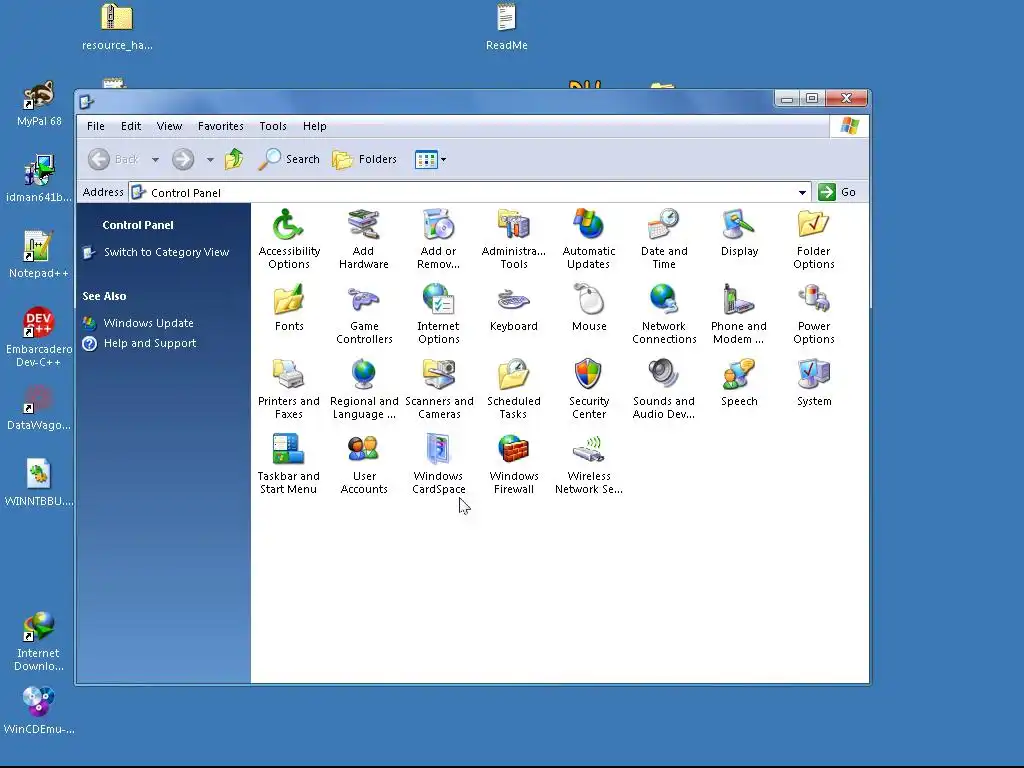
Task: Click the Go button
Action: coord(838,192)
